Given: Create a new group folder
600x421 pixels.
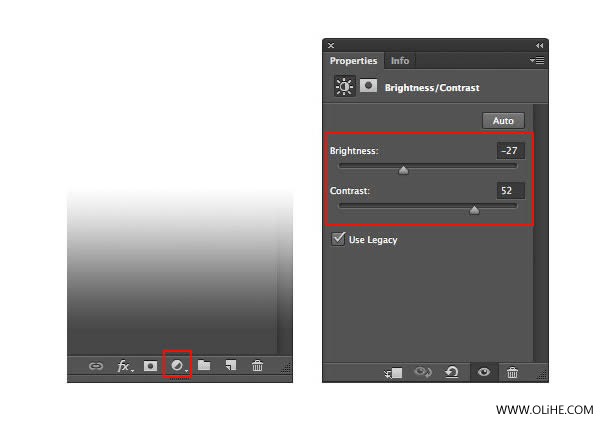Looking at the screenshot, I should [204, 366].
